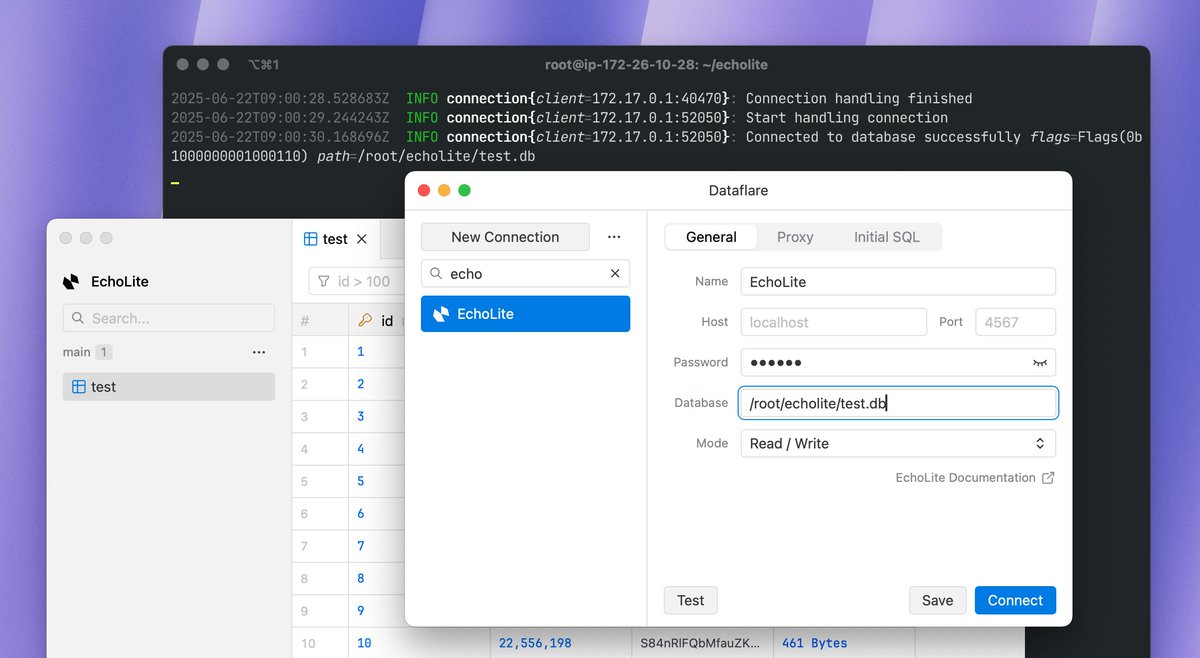This screenshot has height=658, width=1200.
Task: Toggle password visibility eye icon
Action: click(1040, 362)
